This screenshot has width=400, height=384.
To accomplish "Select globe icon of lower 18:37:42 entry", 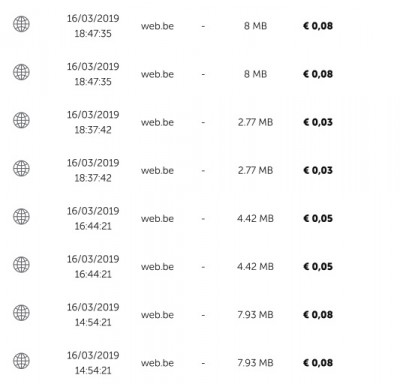I will tap(21, 168).
